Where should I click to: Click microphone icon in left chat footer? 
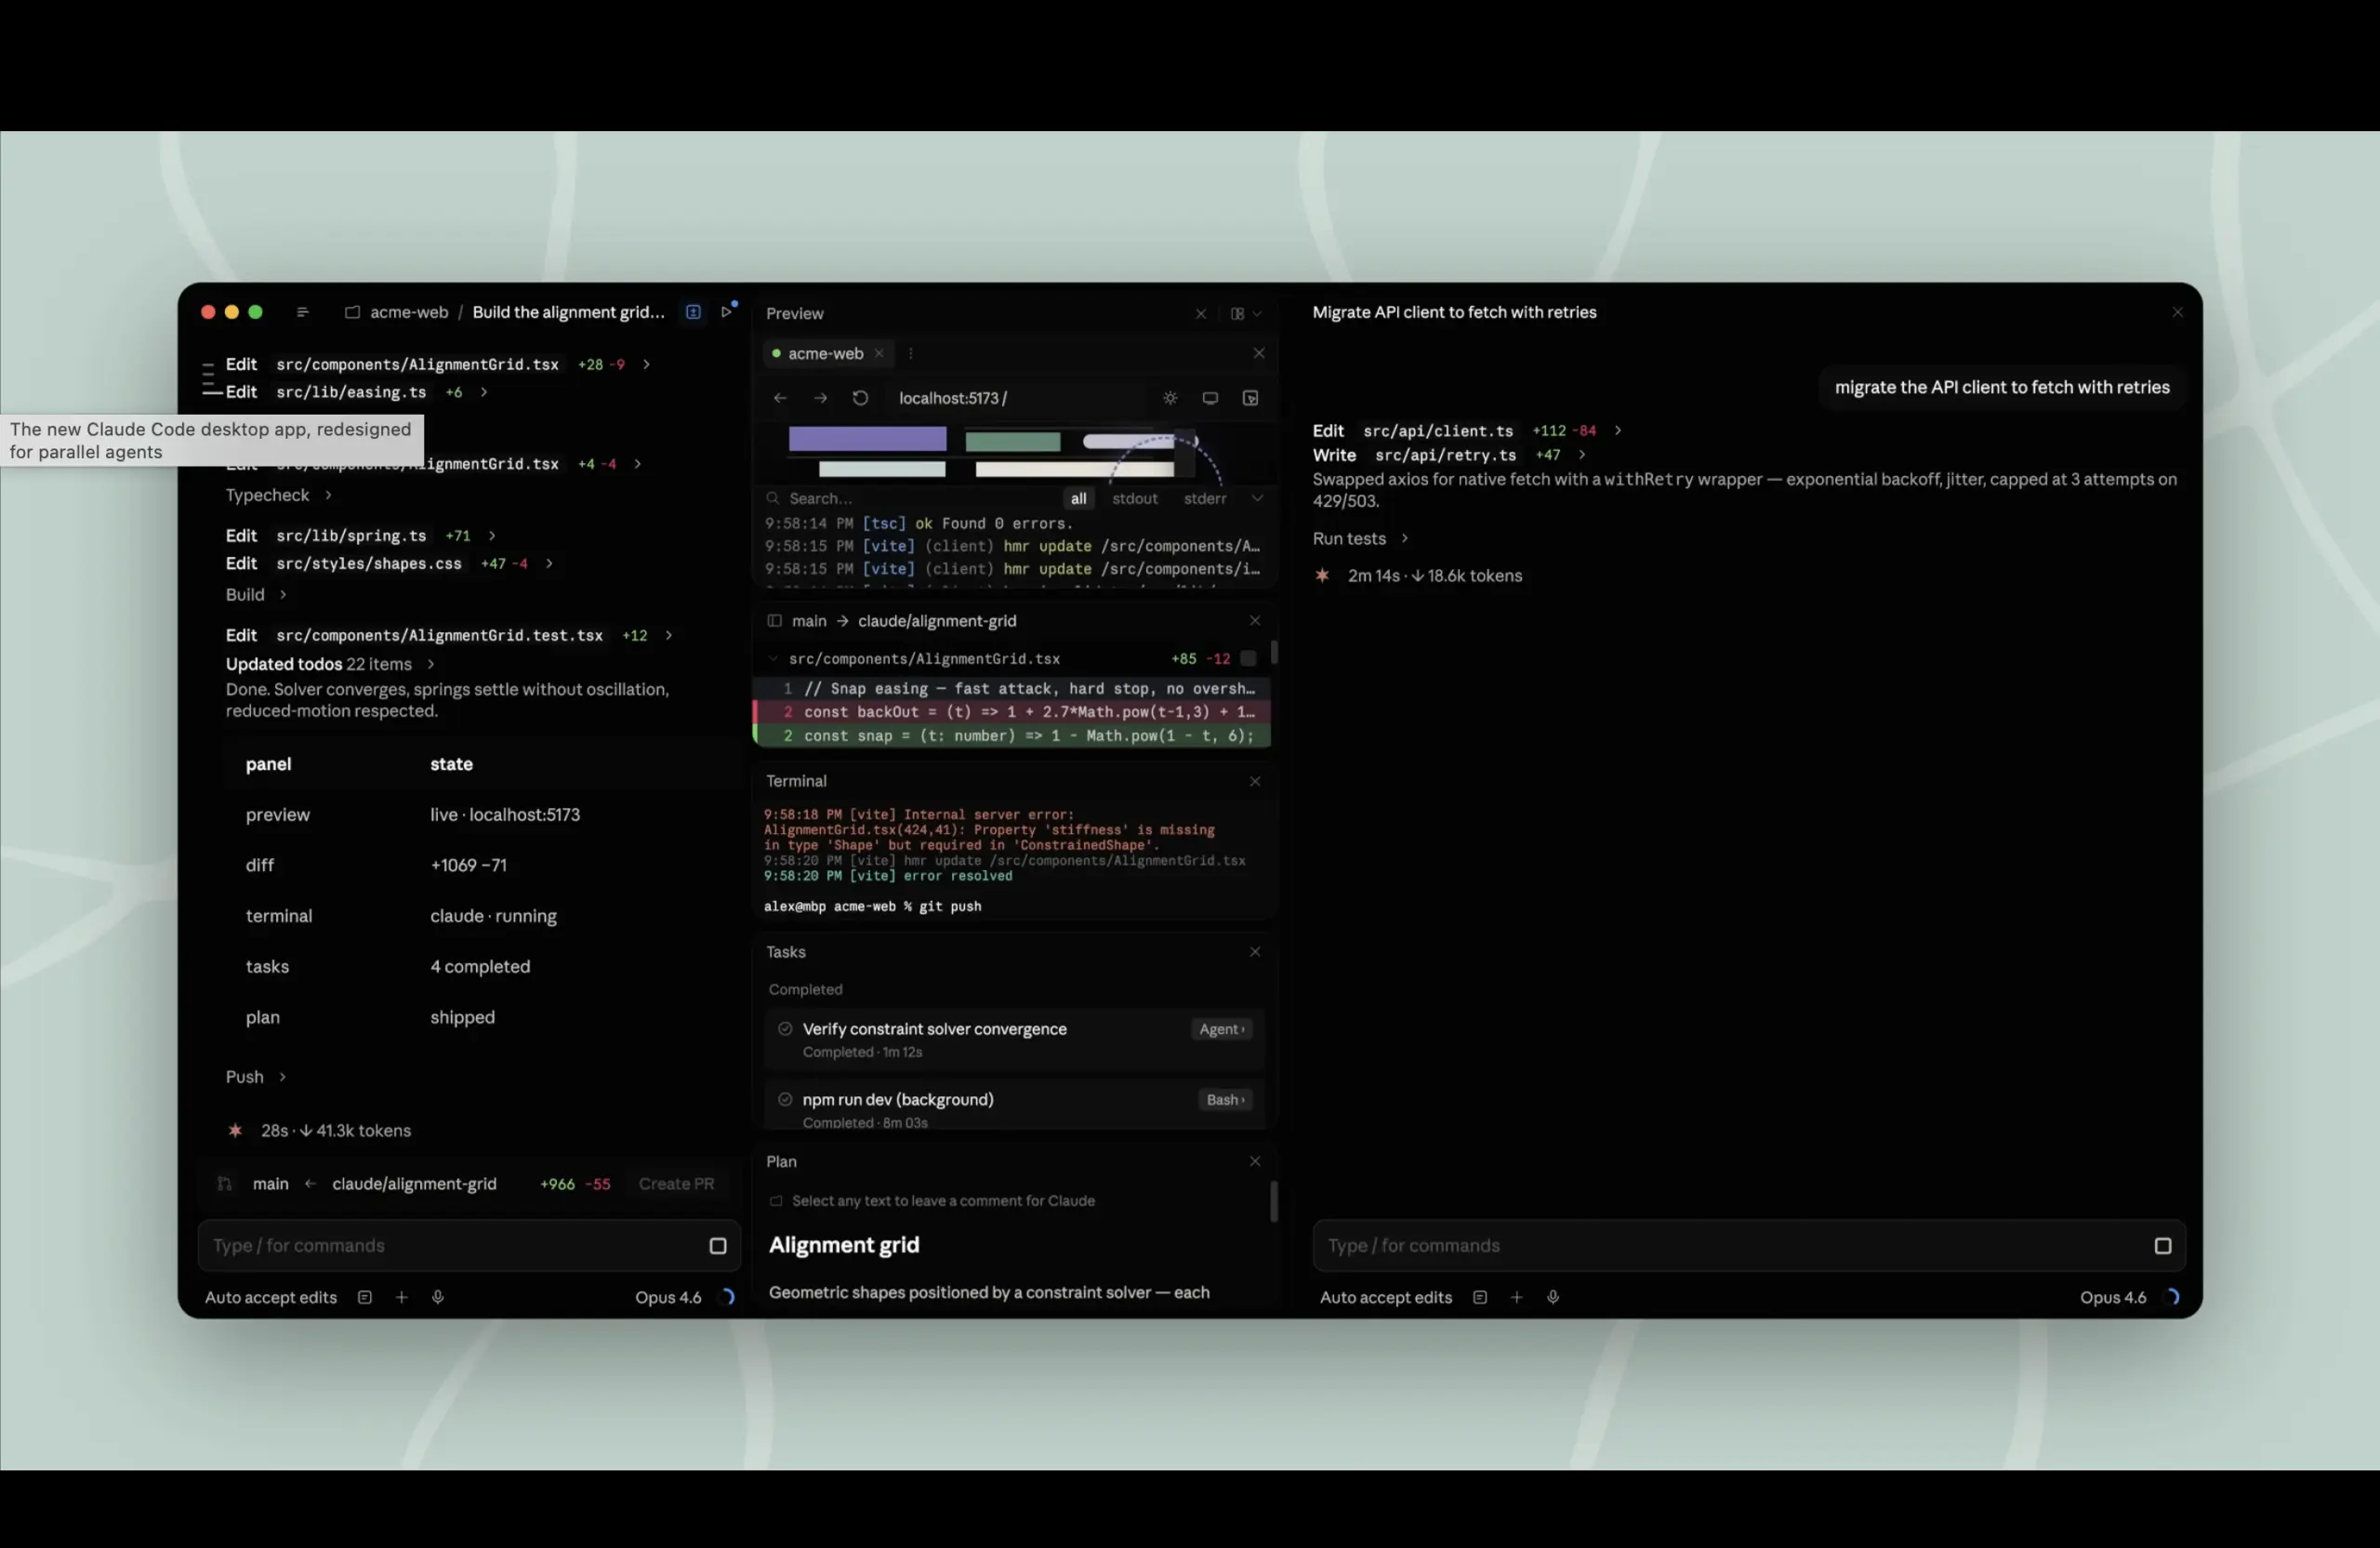tap(438, 1297)
